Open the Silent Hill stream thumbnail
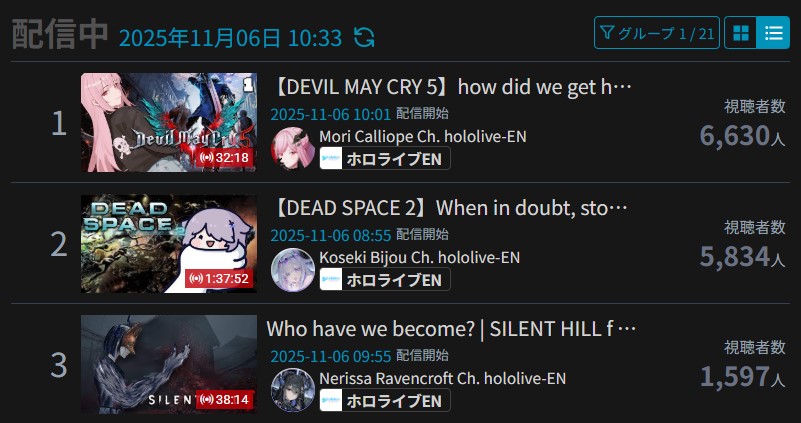Screen dimensions: 801x423 click(169, 364)
